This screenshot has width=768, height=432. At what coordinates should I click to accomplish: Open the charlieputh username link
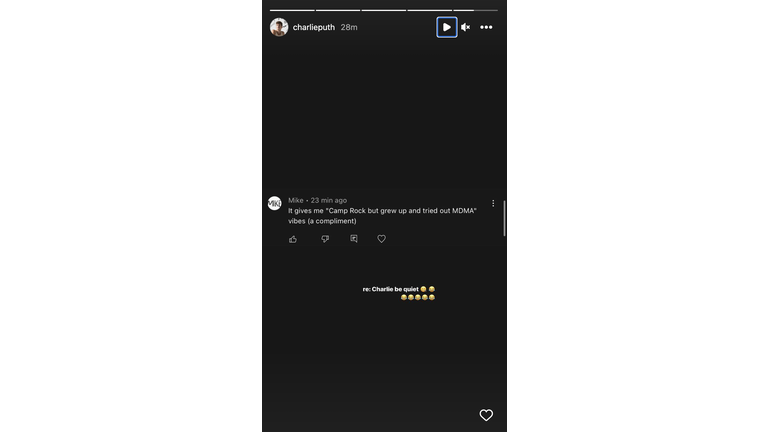pos(313,27)
